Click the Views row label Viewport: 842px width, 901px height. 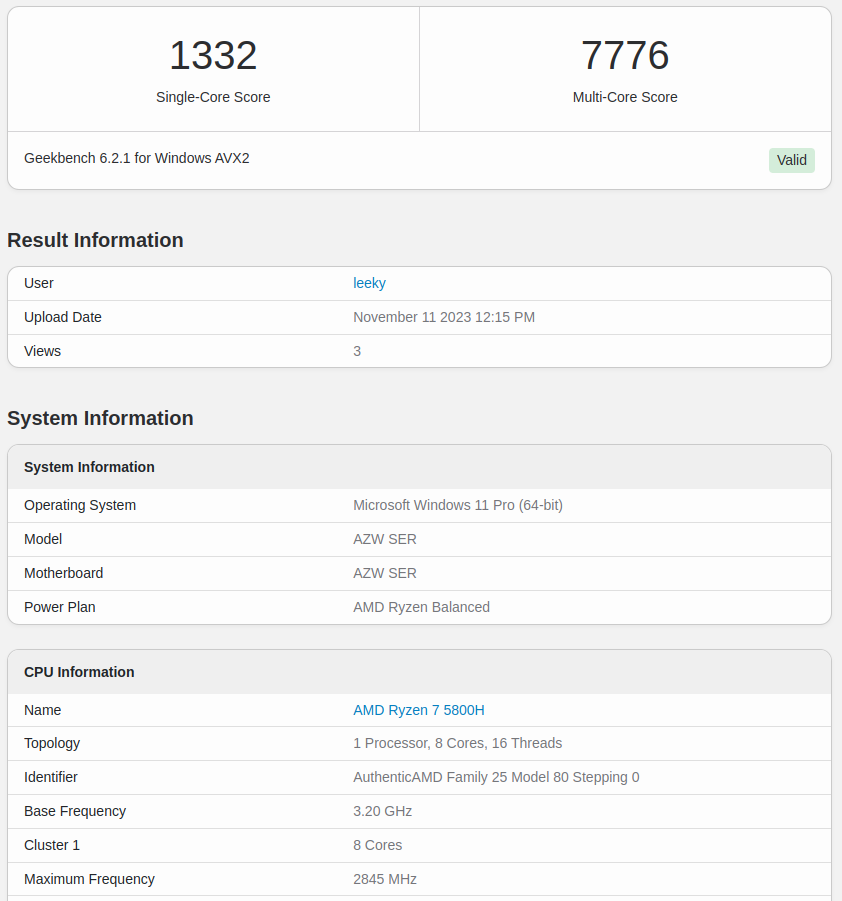[43, 351]
